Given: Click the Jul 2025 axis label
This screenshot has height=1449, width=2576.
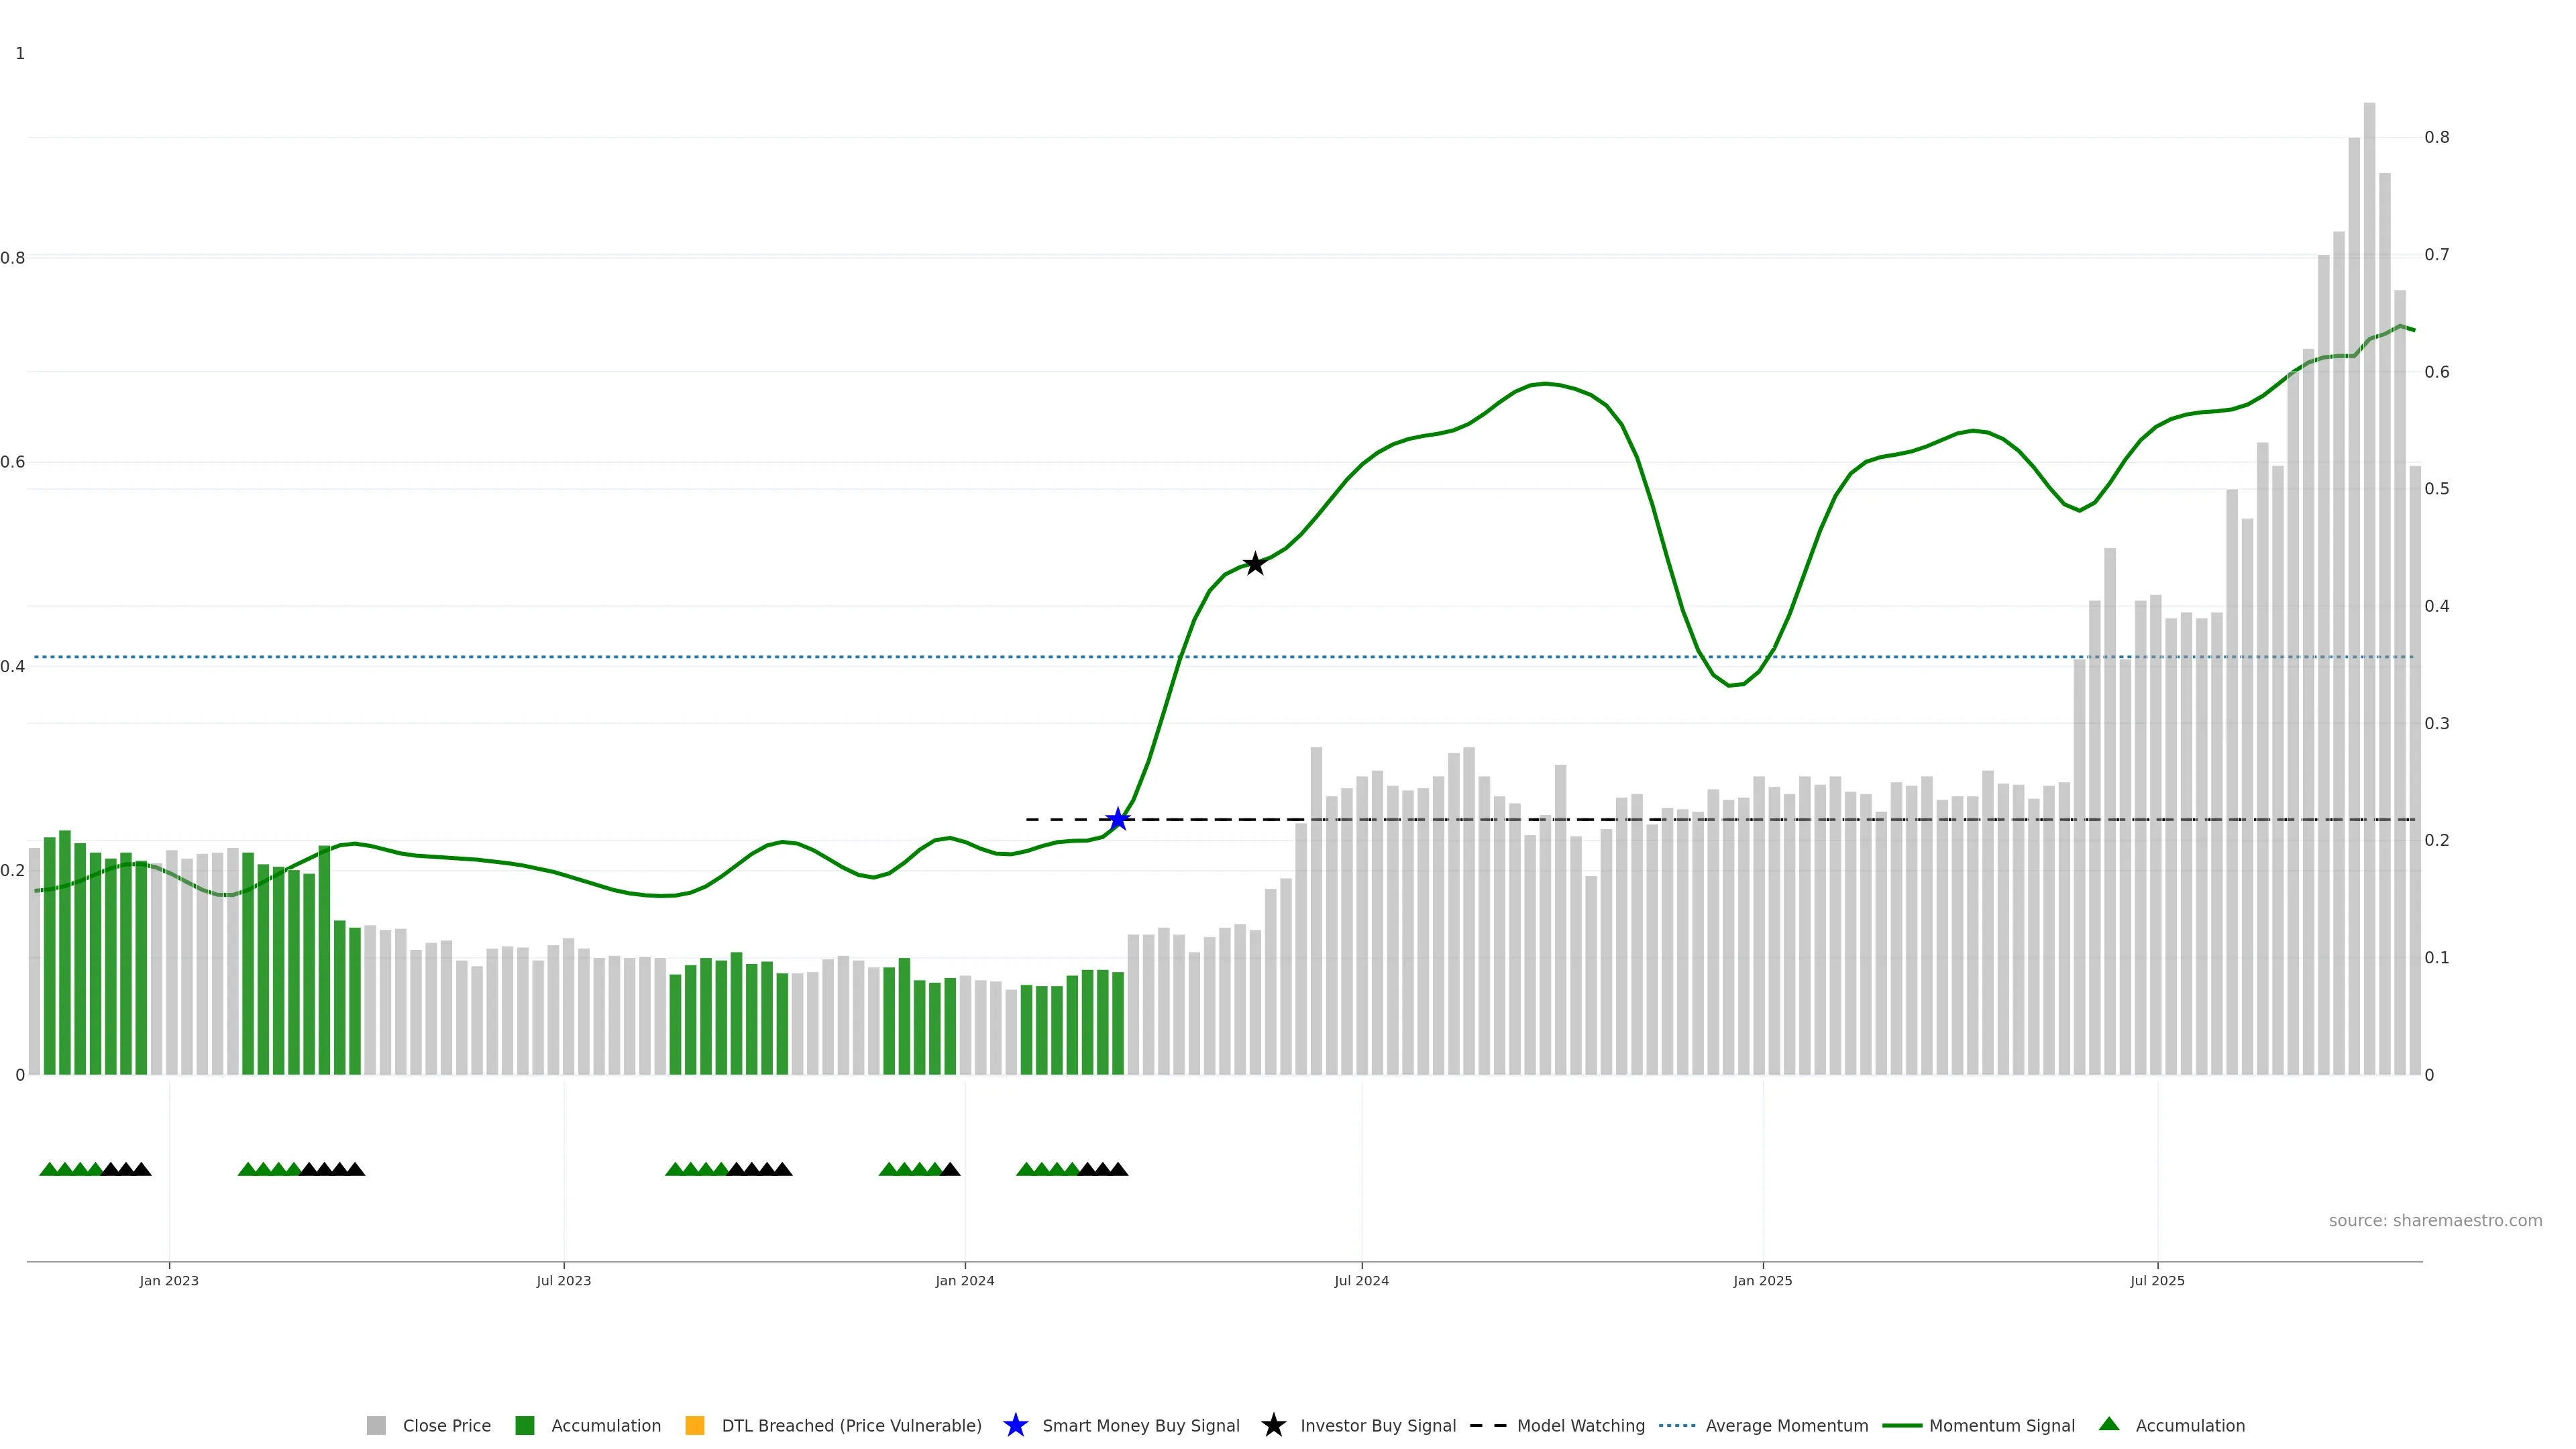Looking at the screenshot, I should point(2158,1281).
